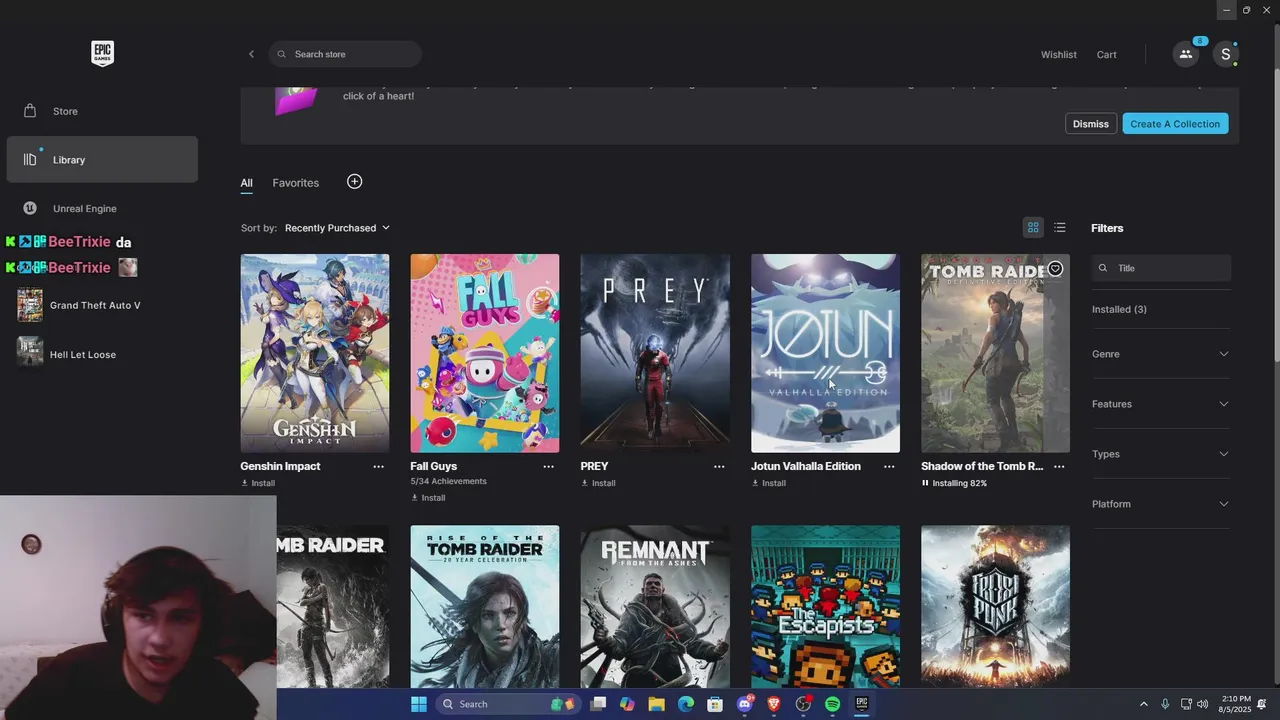Open Brave browser from the taskbar
Screen dimensions: 1280x720
point(773,704)
